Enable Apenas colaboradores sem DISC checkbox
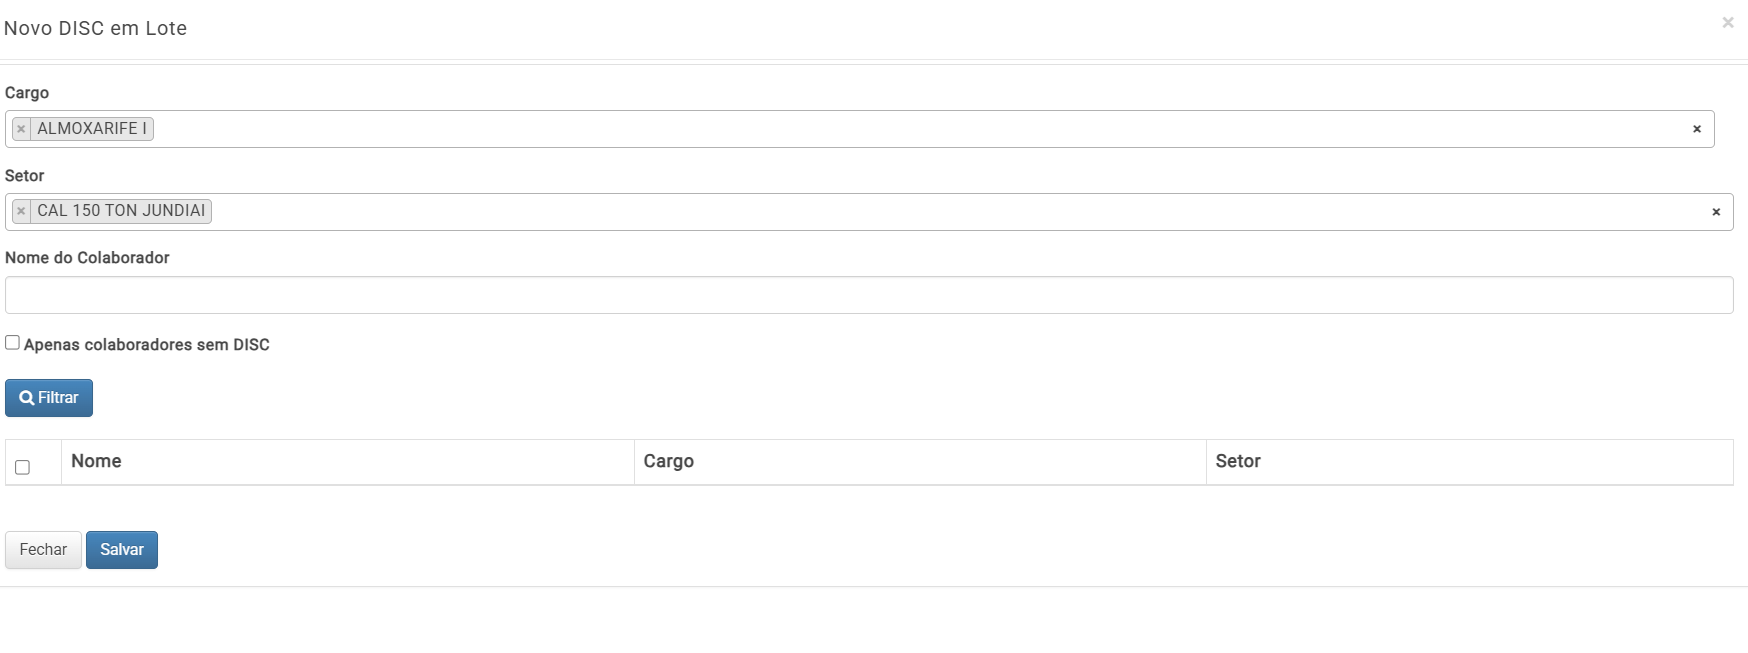Viewport: 1748px width, 653px height. click(x=12, y=343)
